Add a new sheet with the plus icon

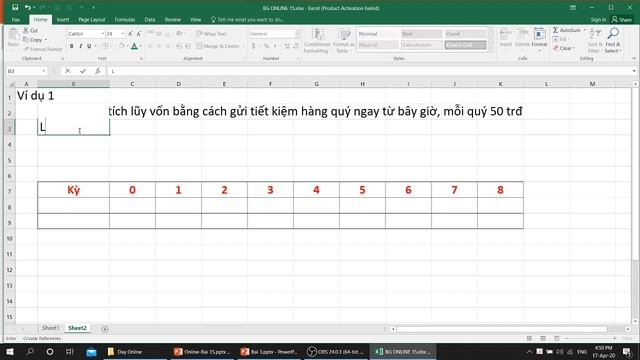pos(105,329)
